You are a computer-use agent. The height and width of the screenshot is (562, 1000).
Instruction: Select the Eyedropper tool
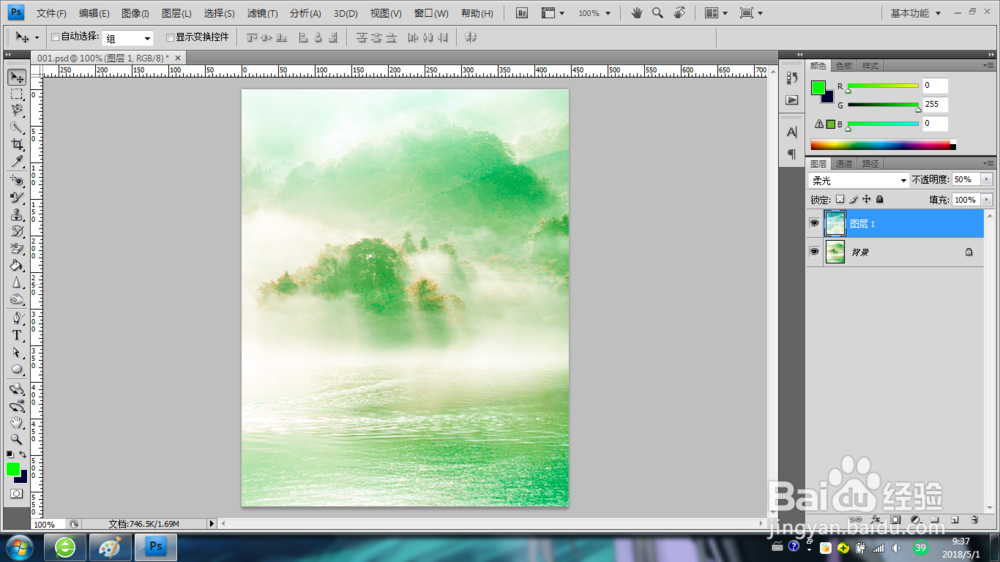17,161
